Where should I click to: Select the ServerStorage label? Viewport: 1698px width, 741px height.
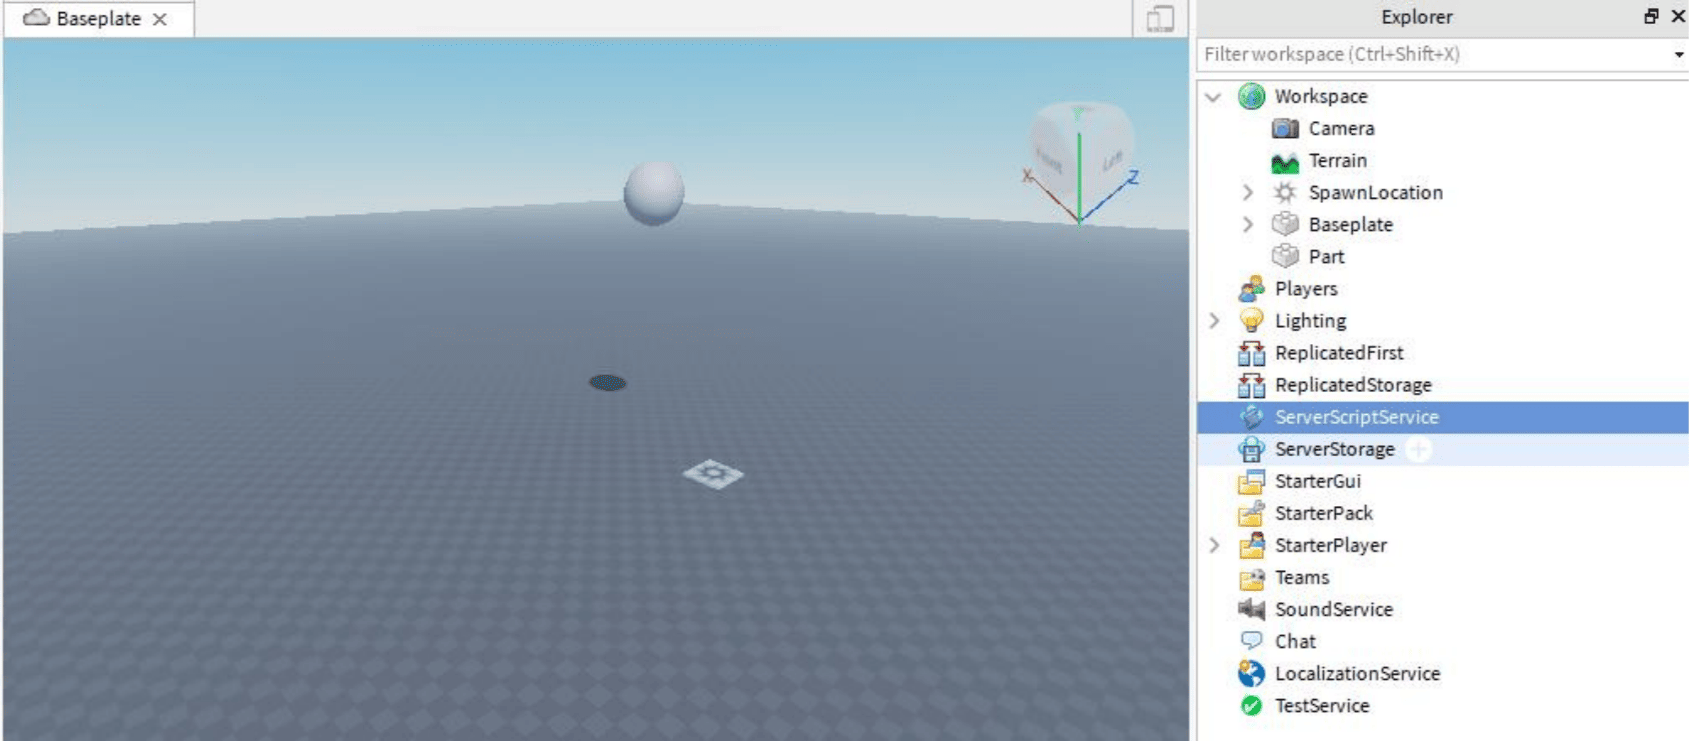click(1334, 448)
